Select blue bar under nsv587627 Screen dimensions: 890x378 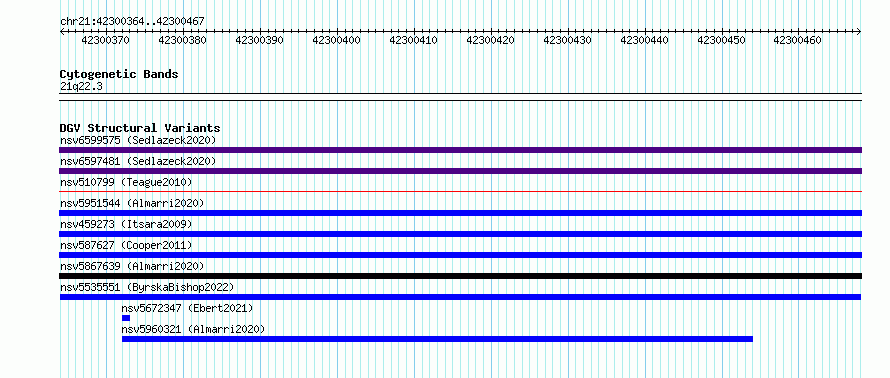click(460, 255)
